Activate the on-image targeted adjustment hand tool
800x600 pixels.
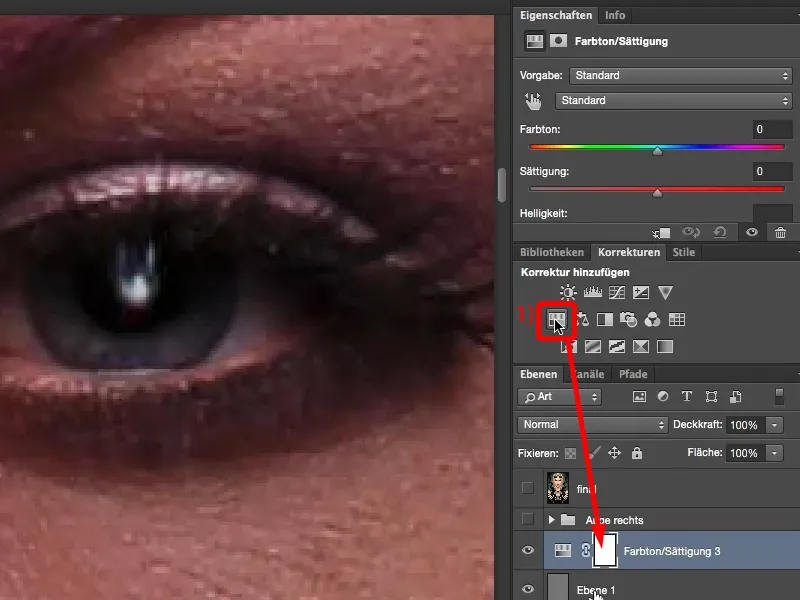[x=533, y=101]
